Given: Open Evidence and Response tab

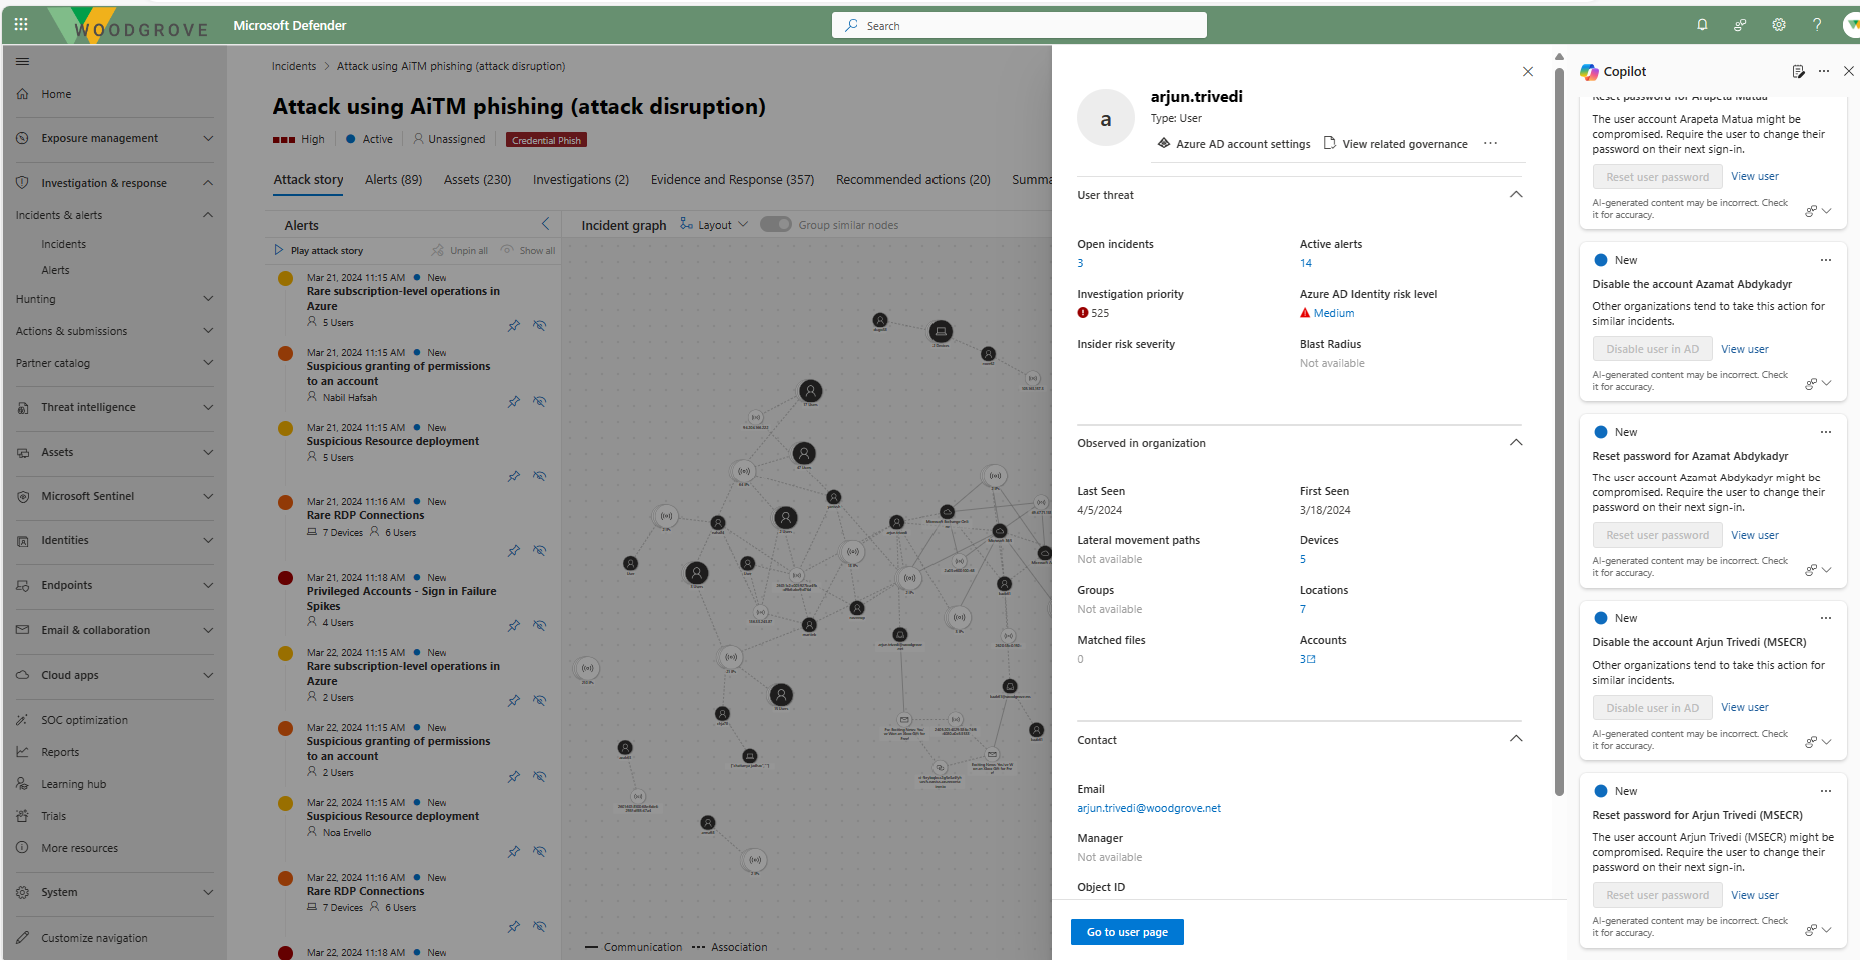Looking at the screenshot, I should click(732, 180).
